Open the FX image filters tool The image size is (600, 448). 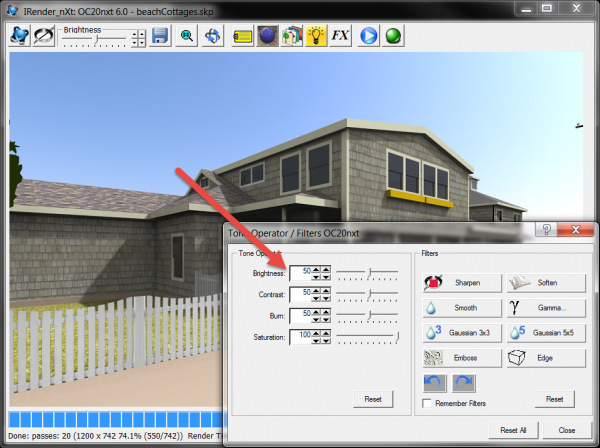(340, 37)
